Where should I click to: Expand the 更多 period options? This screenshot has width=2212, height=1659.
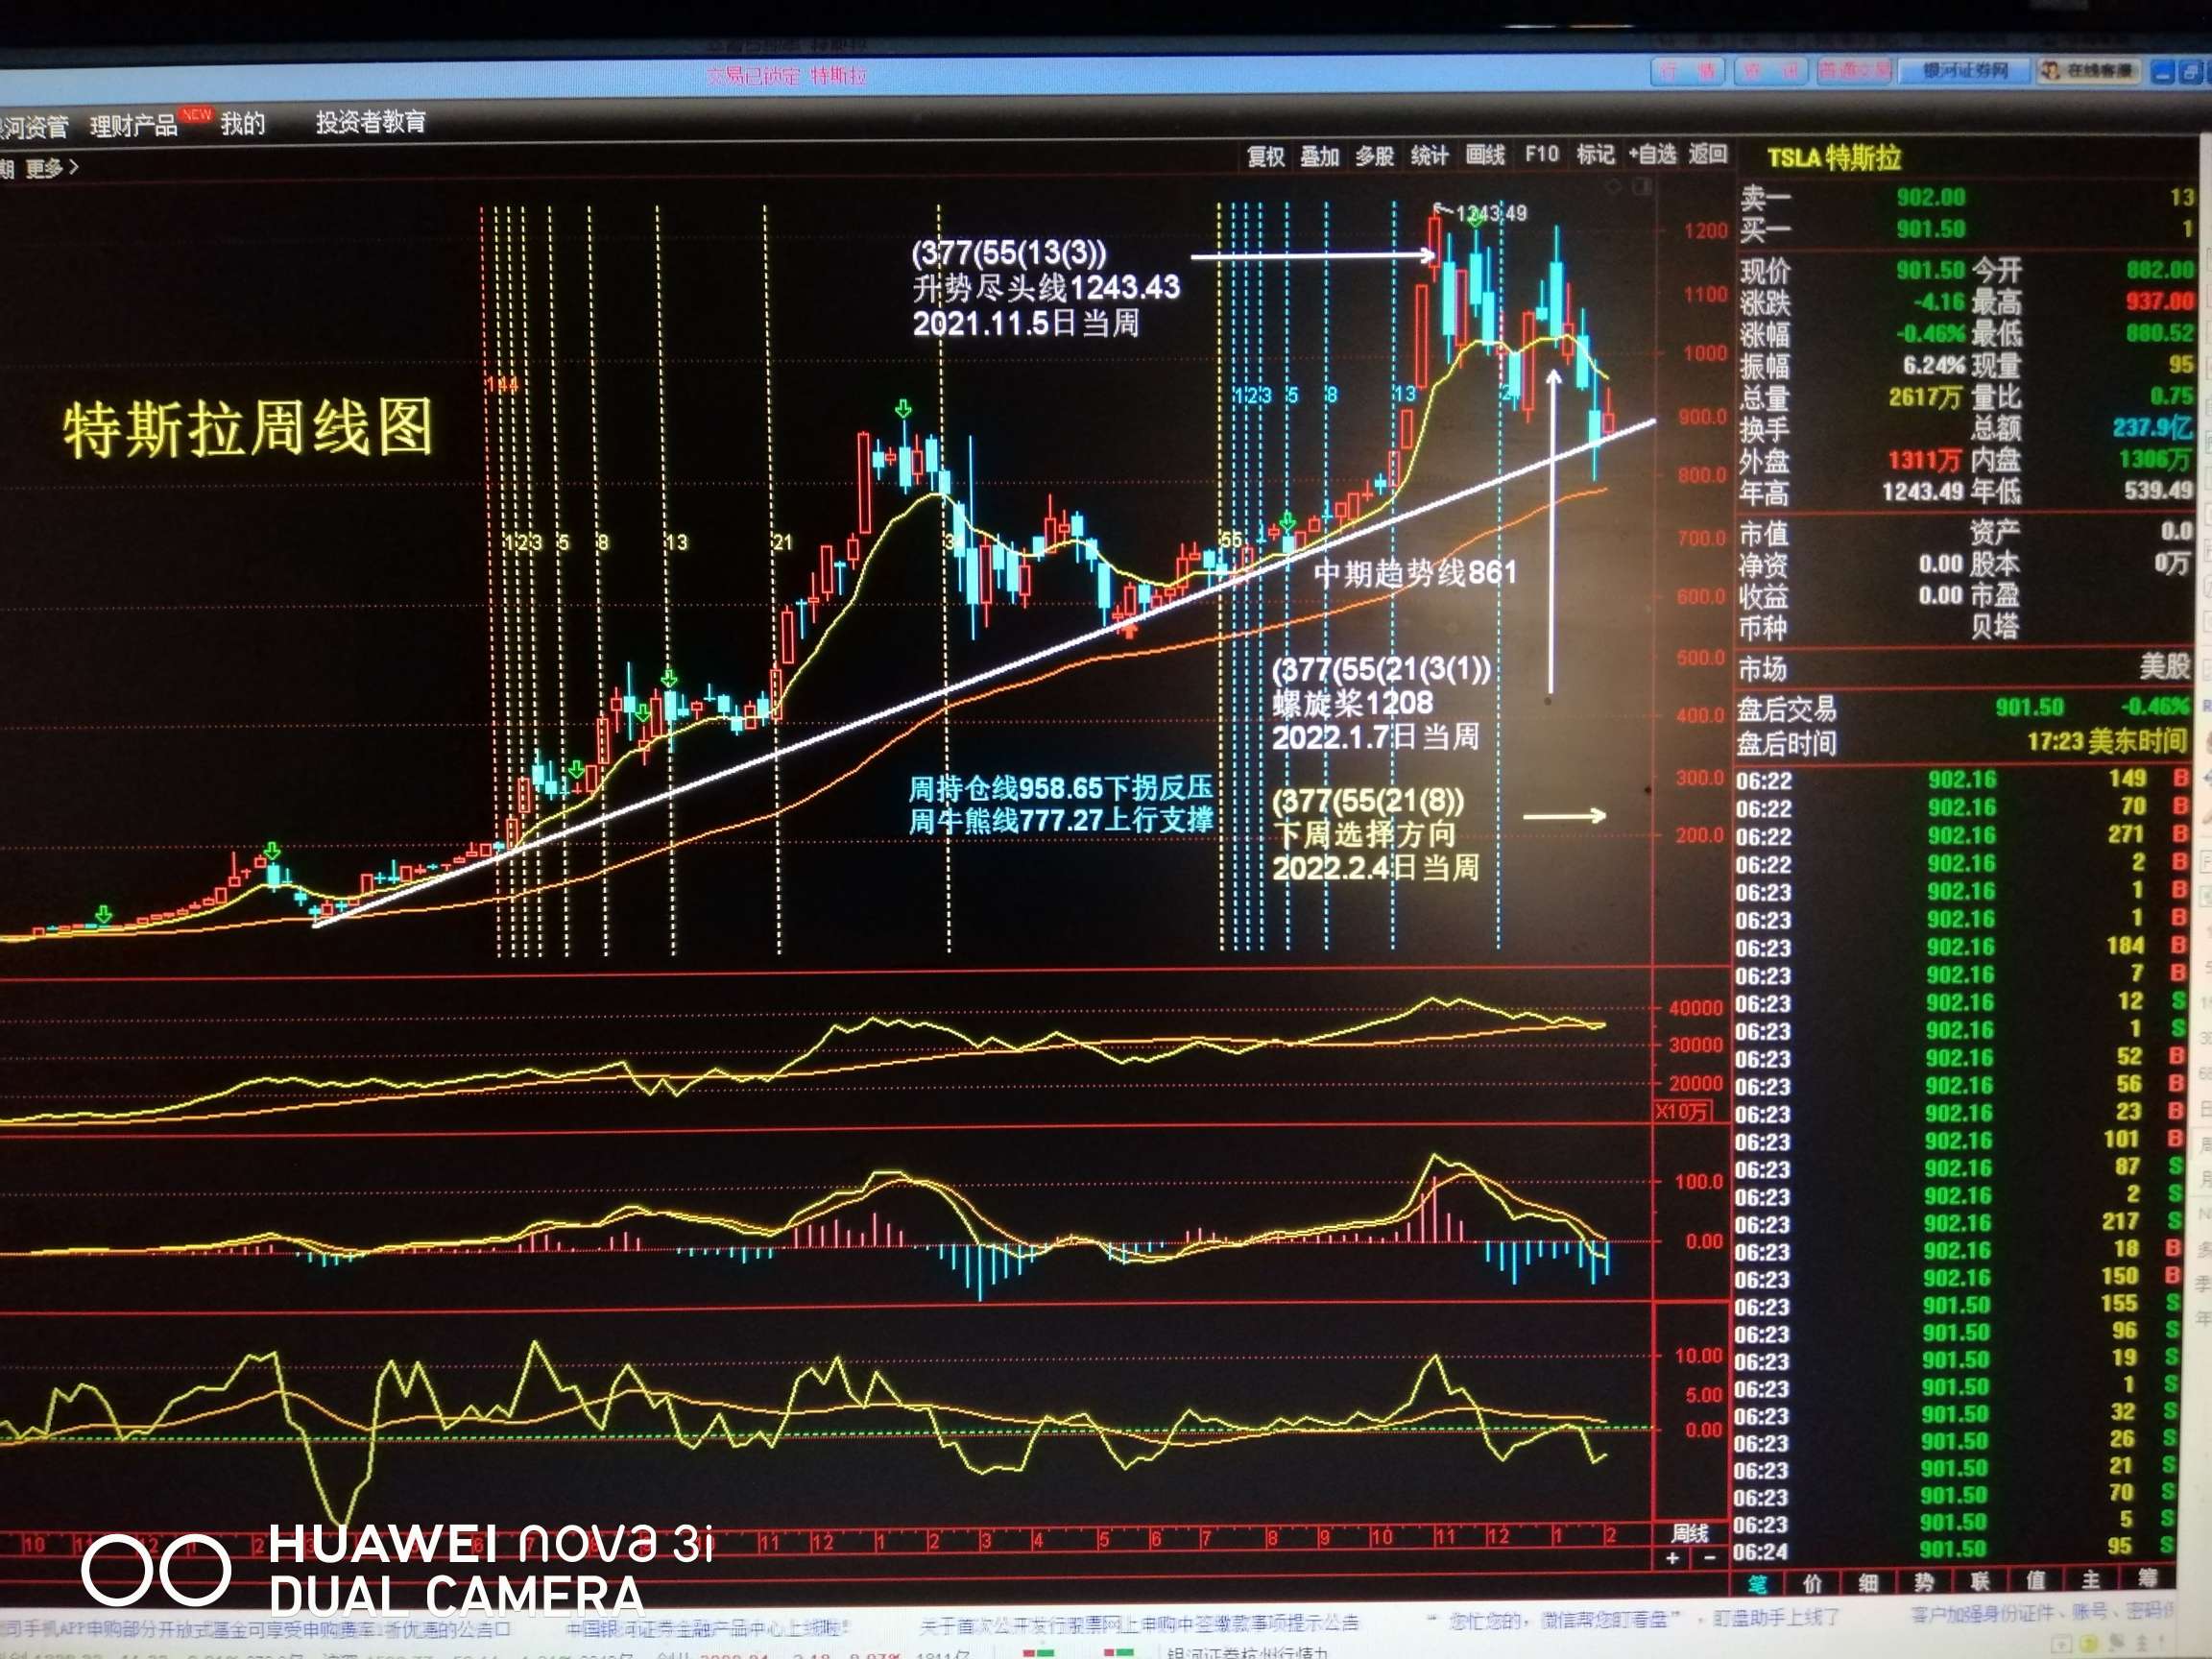51,168
